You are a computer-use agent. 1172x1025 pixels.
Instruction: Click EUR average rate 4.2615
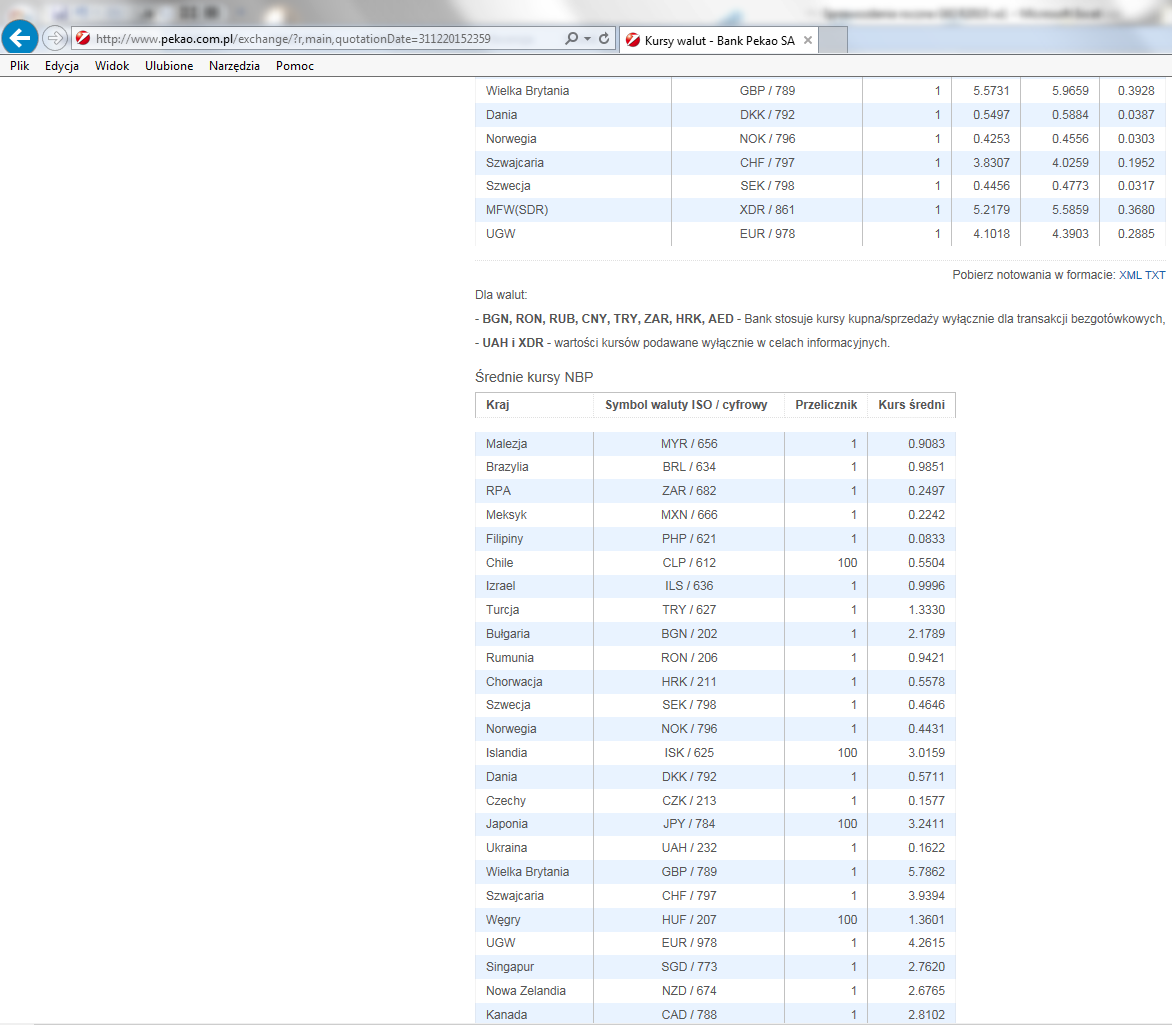pyautogui.click(x=926, y=942)
